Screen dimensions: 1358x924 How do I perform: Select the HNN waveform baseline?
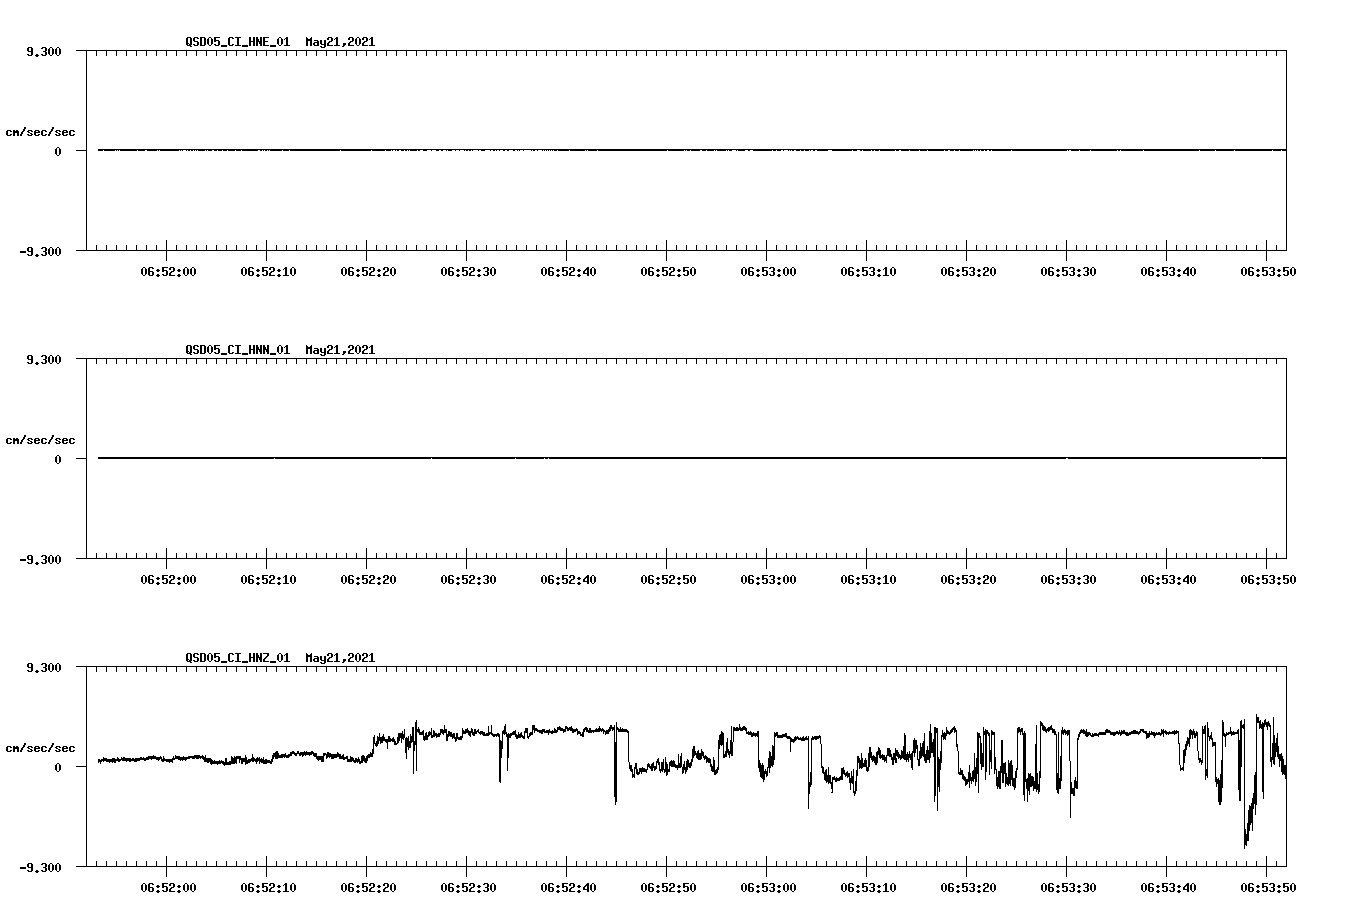pyautogui.click(x=600, y=458)
